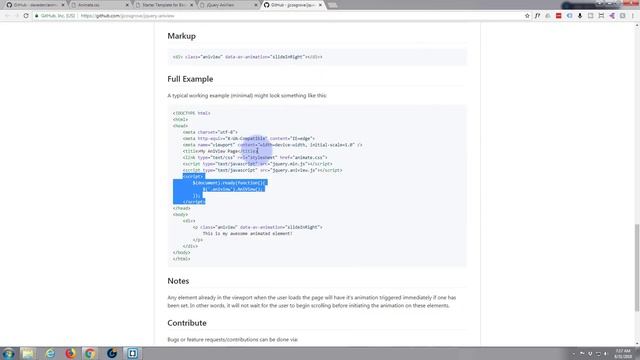Click the Markup div aniview code line
This screenshot has width=640, height=360.
coord(247,57)
